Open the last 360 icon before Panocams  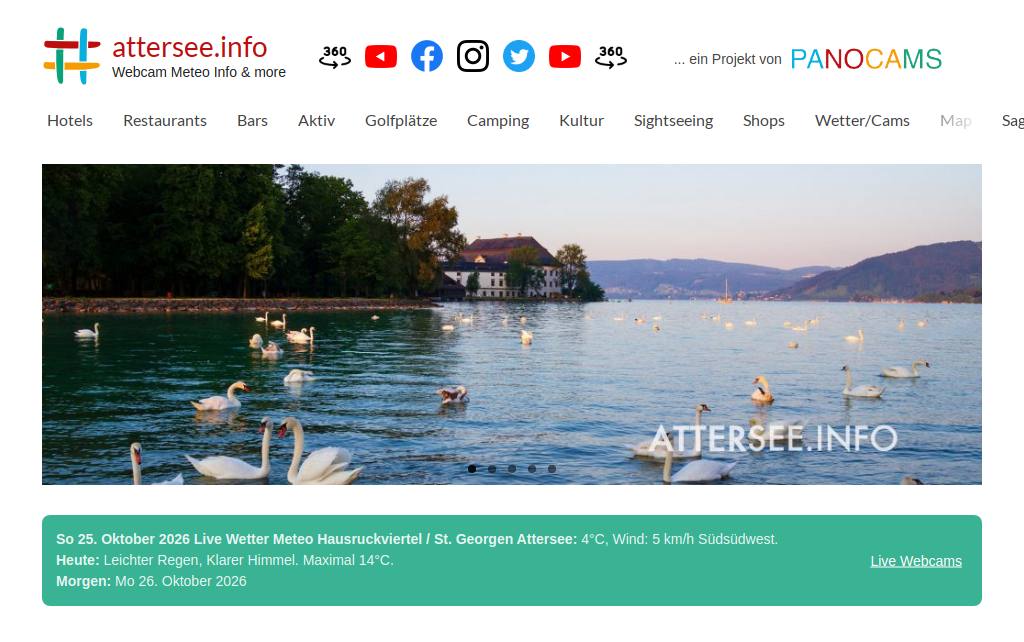[x=611, y=56]
